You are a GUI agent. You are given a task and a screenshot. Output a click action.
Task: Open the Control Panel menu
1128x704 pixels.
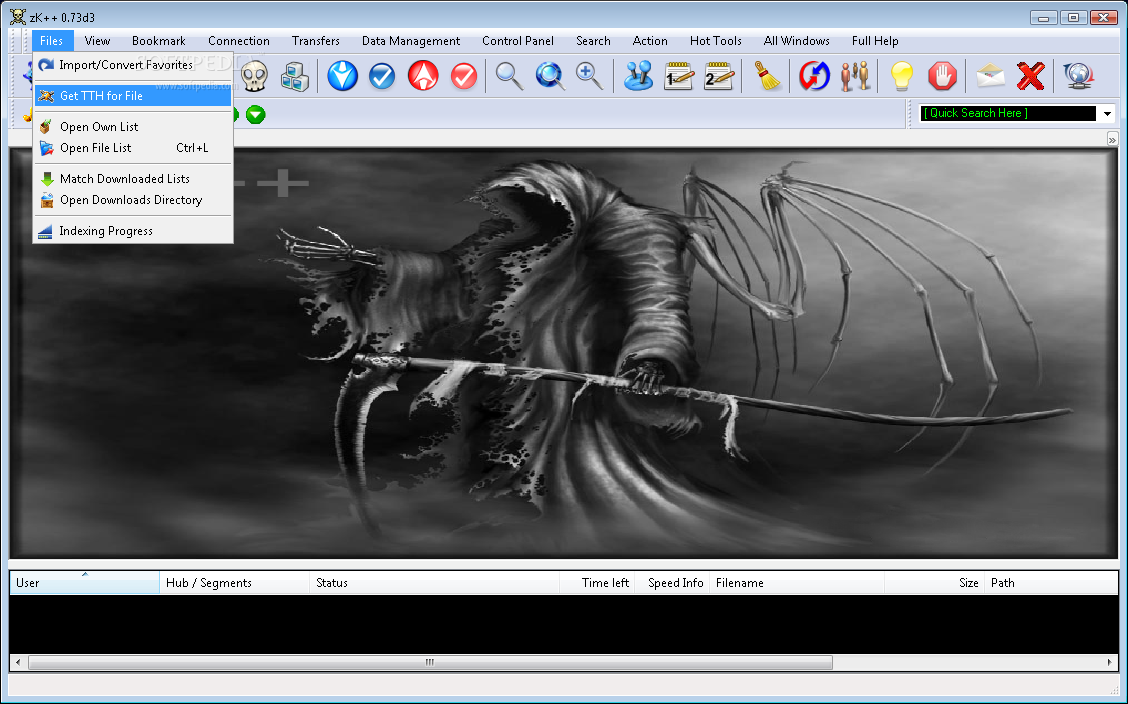click(518, 41)
